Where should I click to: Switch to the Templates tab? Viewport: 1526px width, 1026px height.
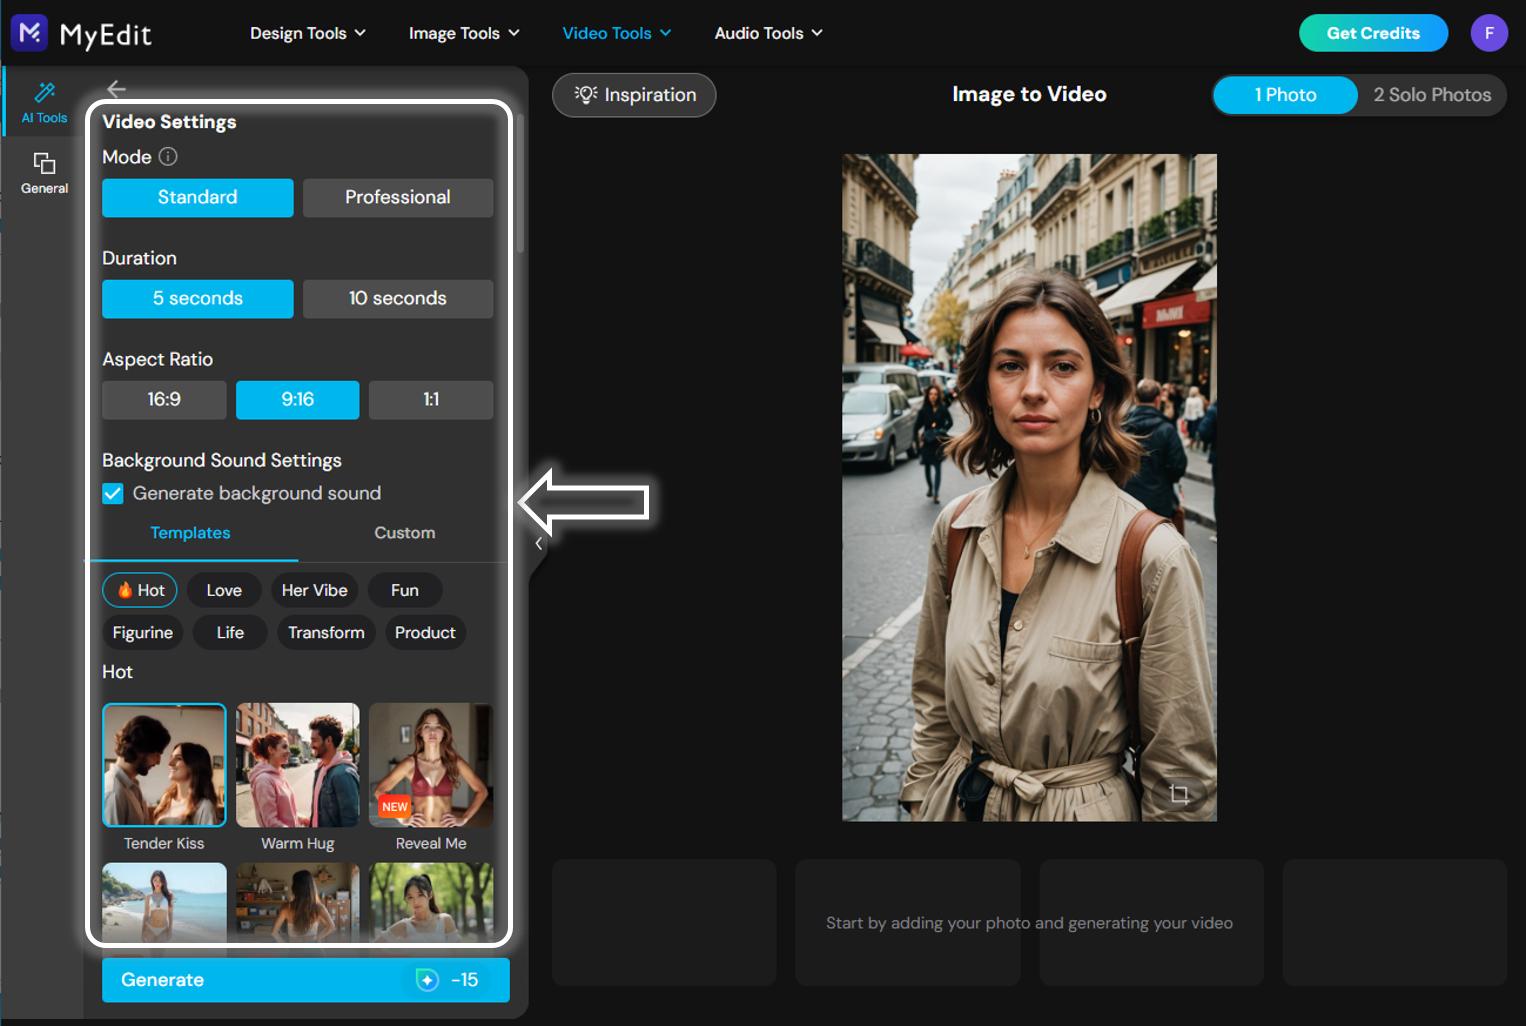click(190, 533)
